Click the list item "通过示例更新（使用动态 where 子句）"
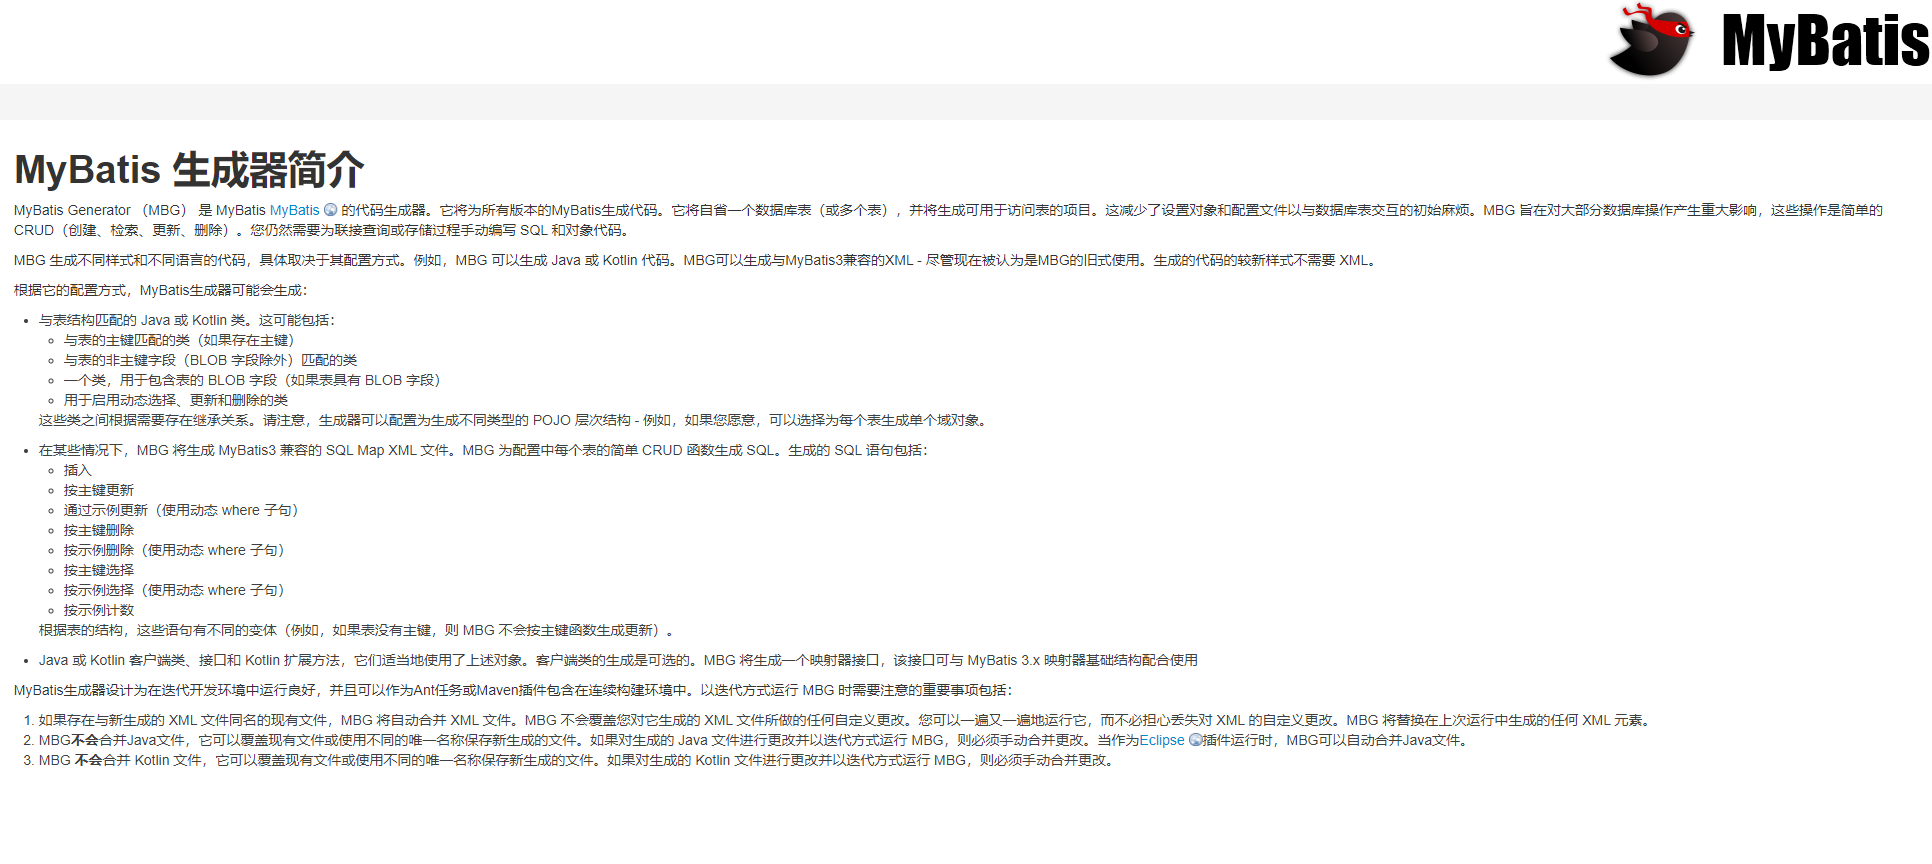This screenshot has height=864, width=1932. pyautogui.click(x=184, y=510)
